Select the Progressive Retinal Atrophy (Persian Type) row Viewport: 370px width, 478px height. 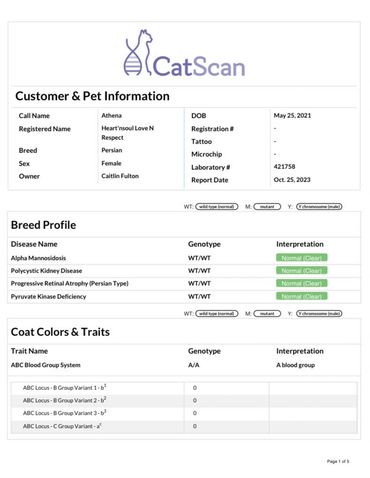(184, 284)
